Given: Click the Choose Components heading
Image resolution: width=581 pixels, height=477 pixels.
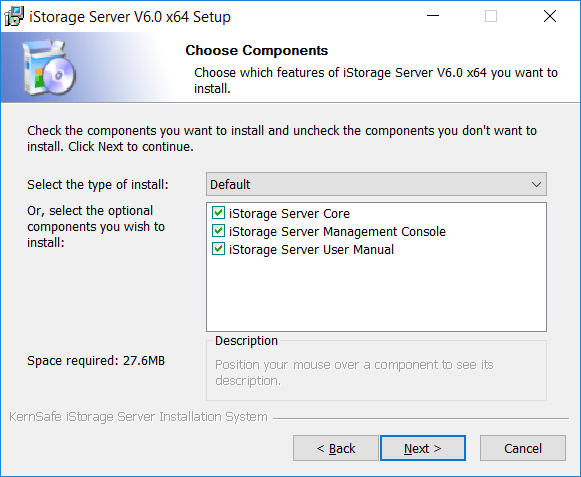Looking at the screenshot, I should (257, 50).
